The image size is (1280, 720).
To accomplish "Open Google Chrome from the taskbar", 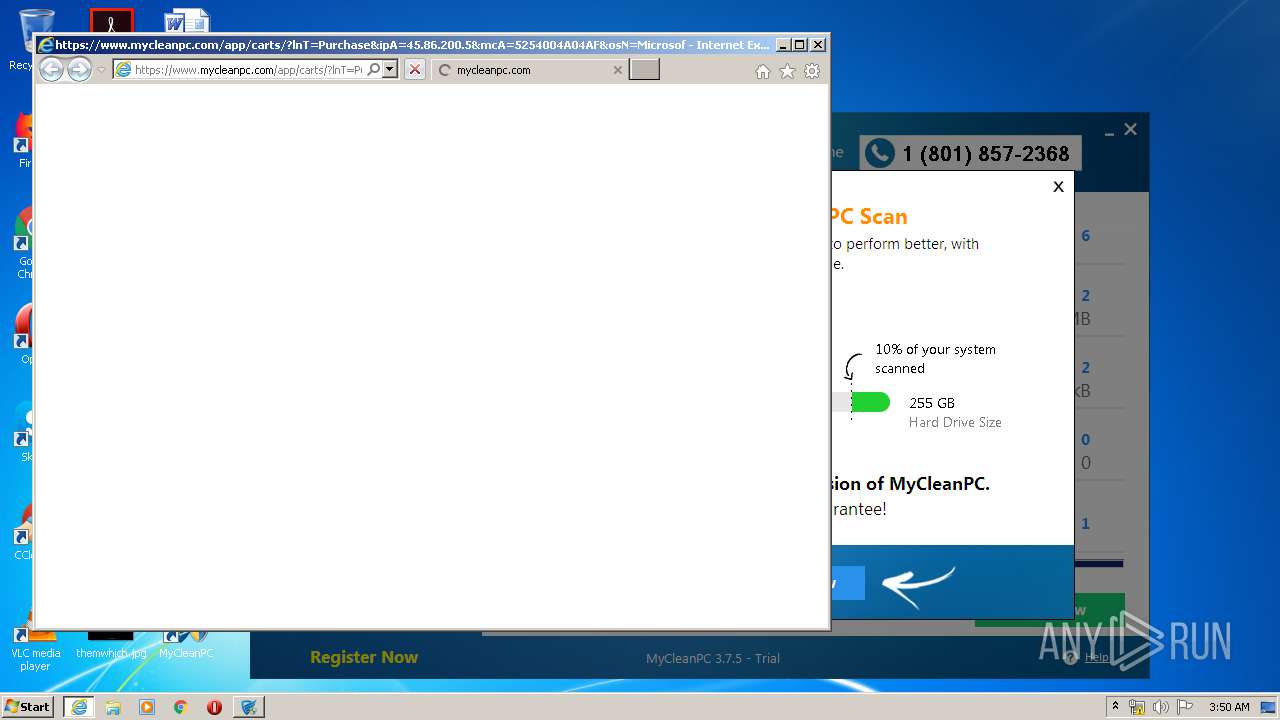I will [181, 707].
